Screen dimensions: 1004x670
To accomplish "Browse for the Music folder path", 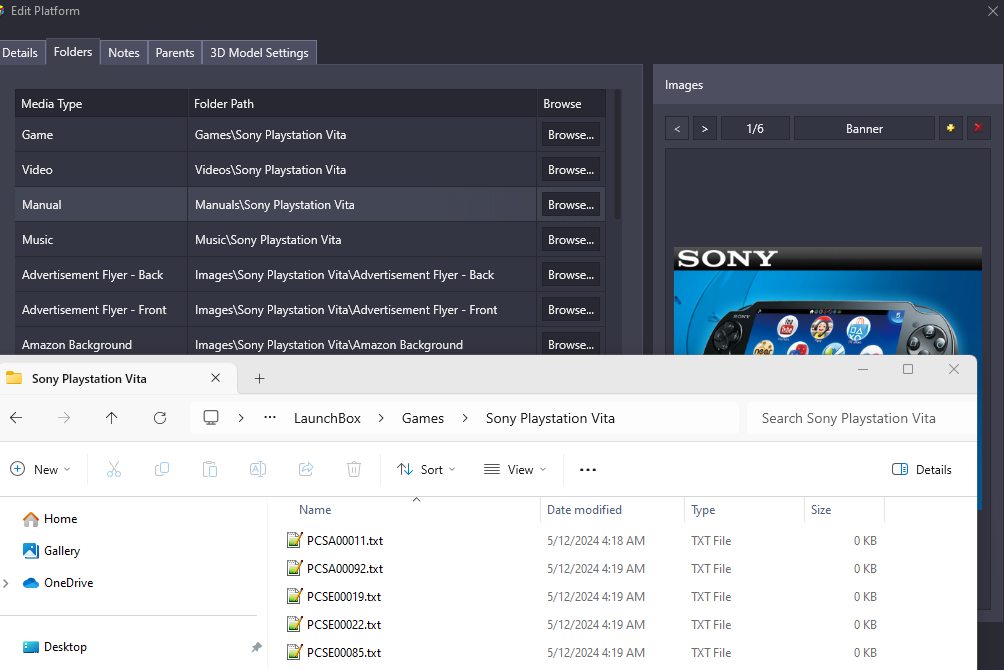I will click(x=571, y=240).
